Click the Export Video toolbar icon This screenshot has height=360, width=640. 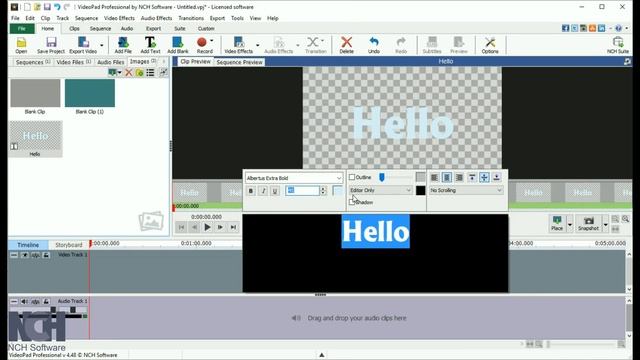pyautogui.click(x=83, y=45)
